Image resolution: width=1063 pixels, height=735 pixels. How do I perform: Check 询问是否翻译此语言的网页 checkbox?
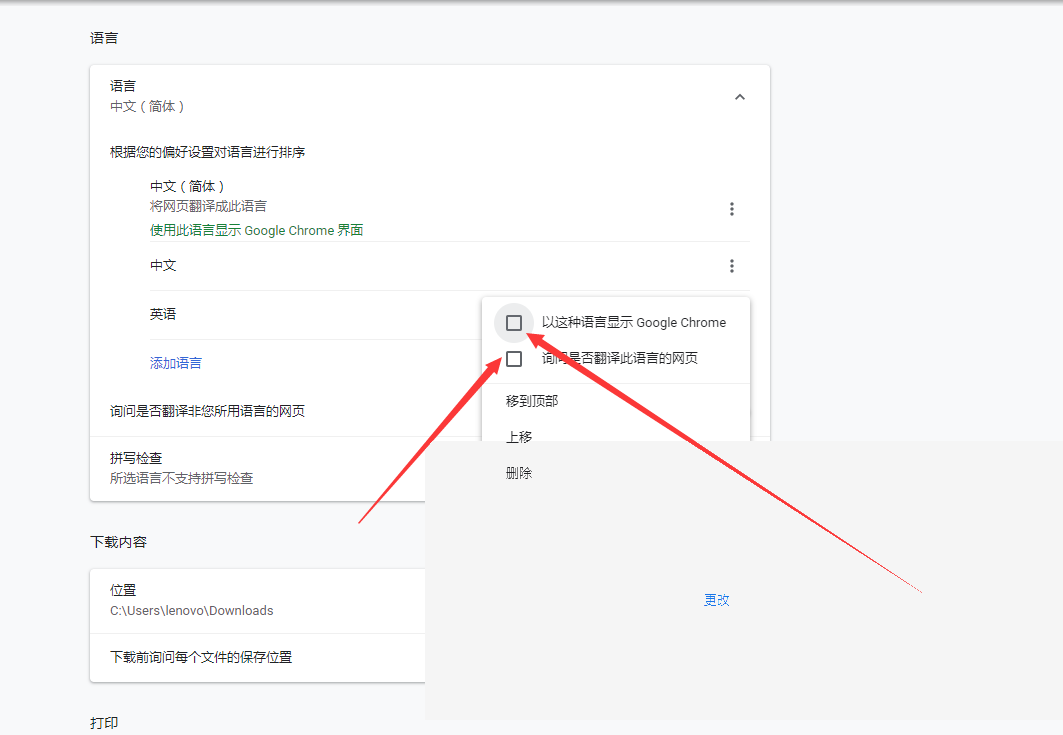coord(514,359)
